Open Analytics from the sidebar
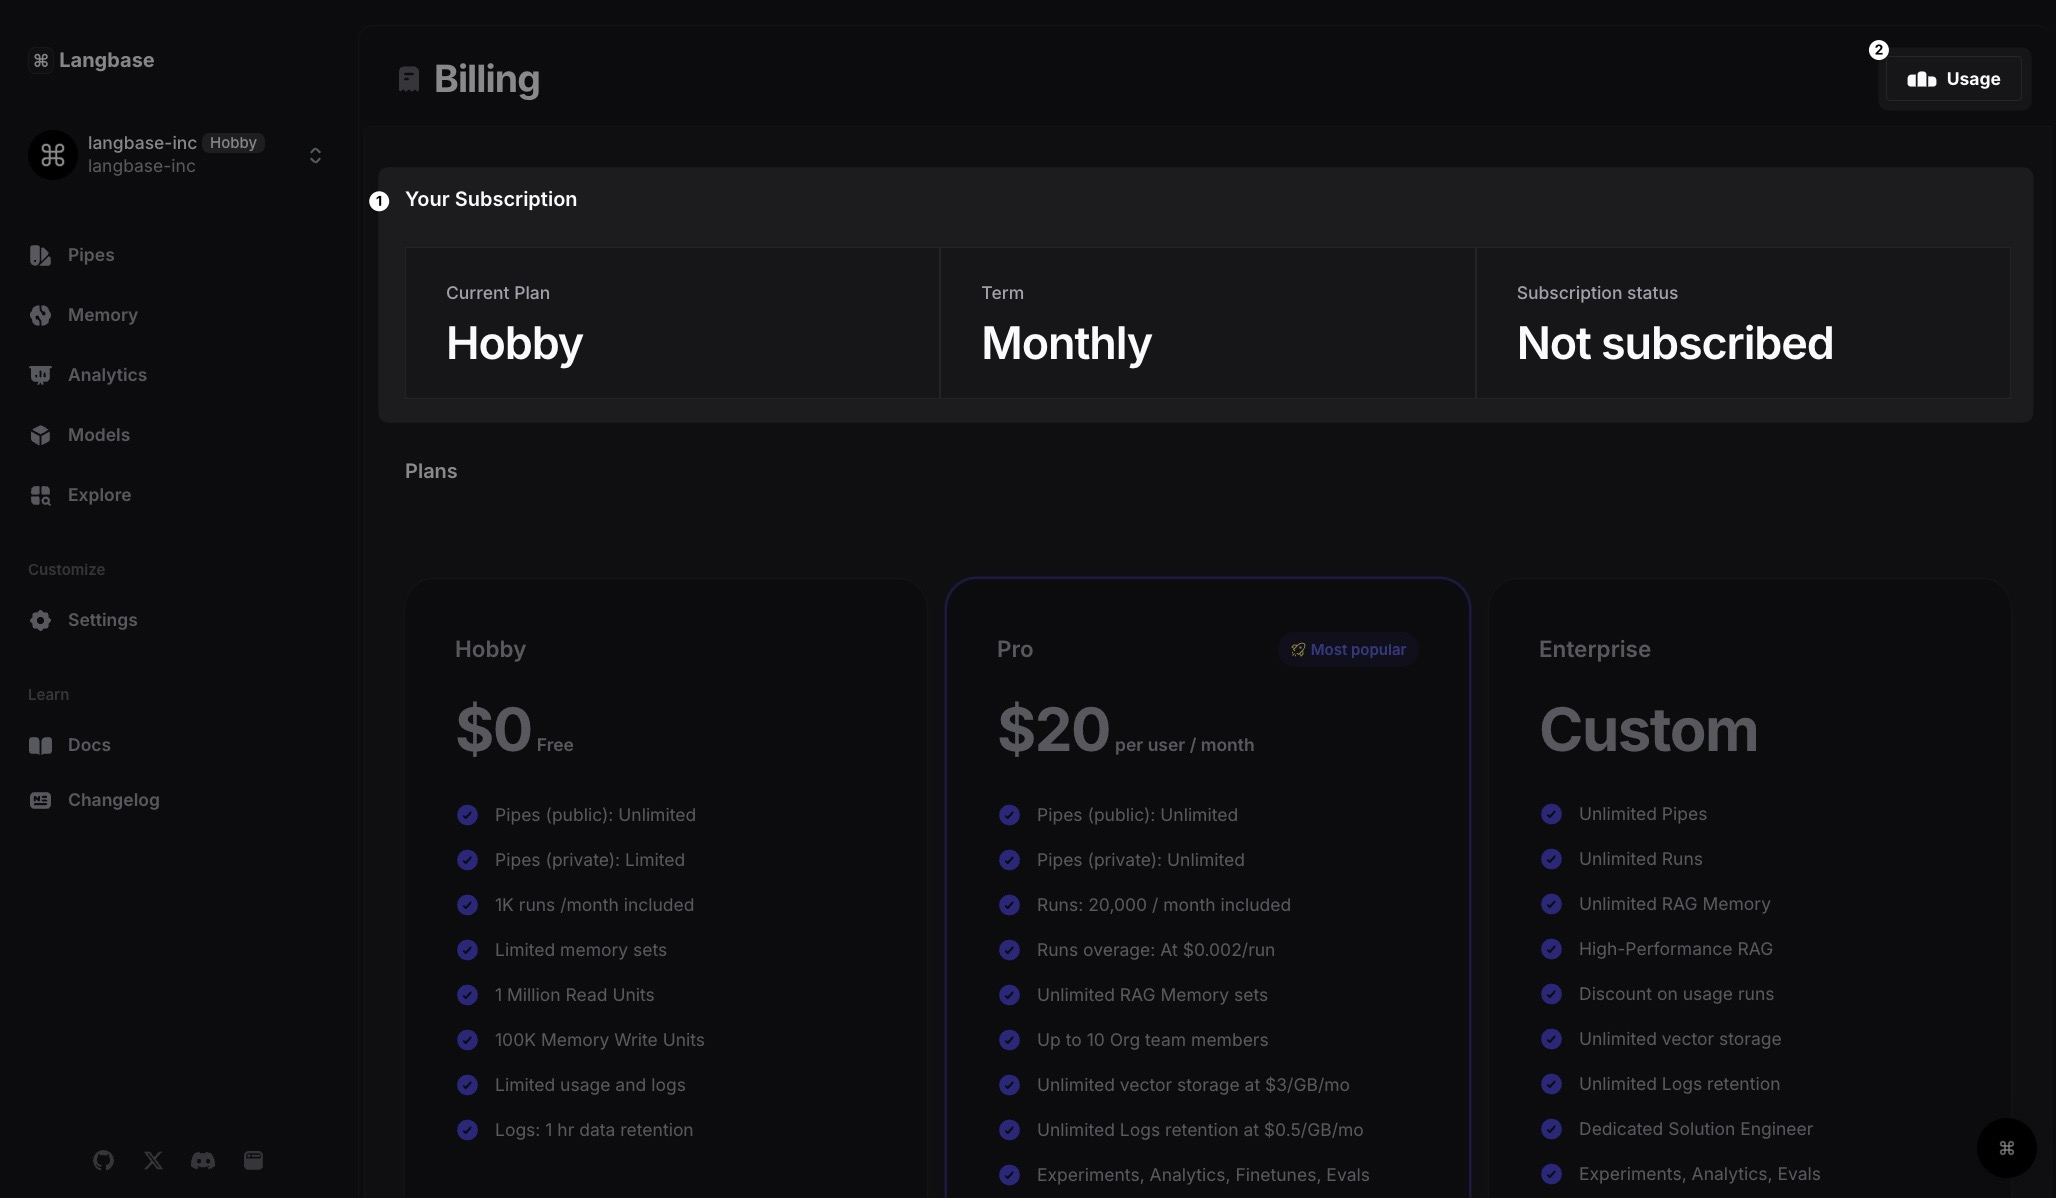The image size is (2056, 1198). pyautogui.click(x=107, y=375)
